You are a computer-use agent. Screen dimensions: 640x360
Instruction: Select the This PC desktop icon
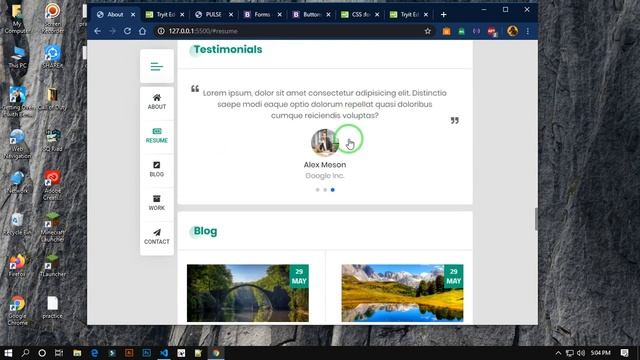17,57
